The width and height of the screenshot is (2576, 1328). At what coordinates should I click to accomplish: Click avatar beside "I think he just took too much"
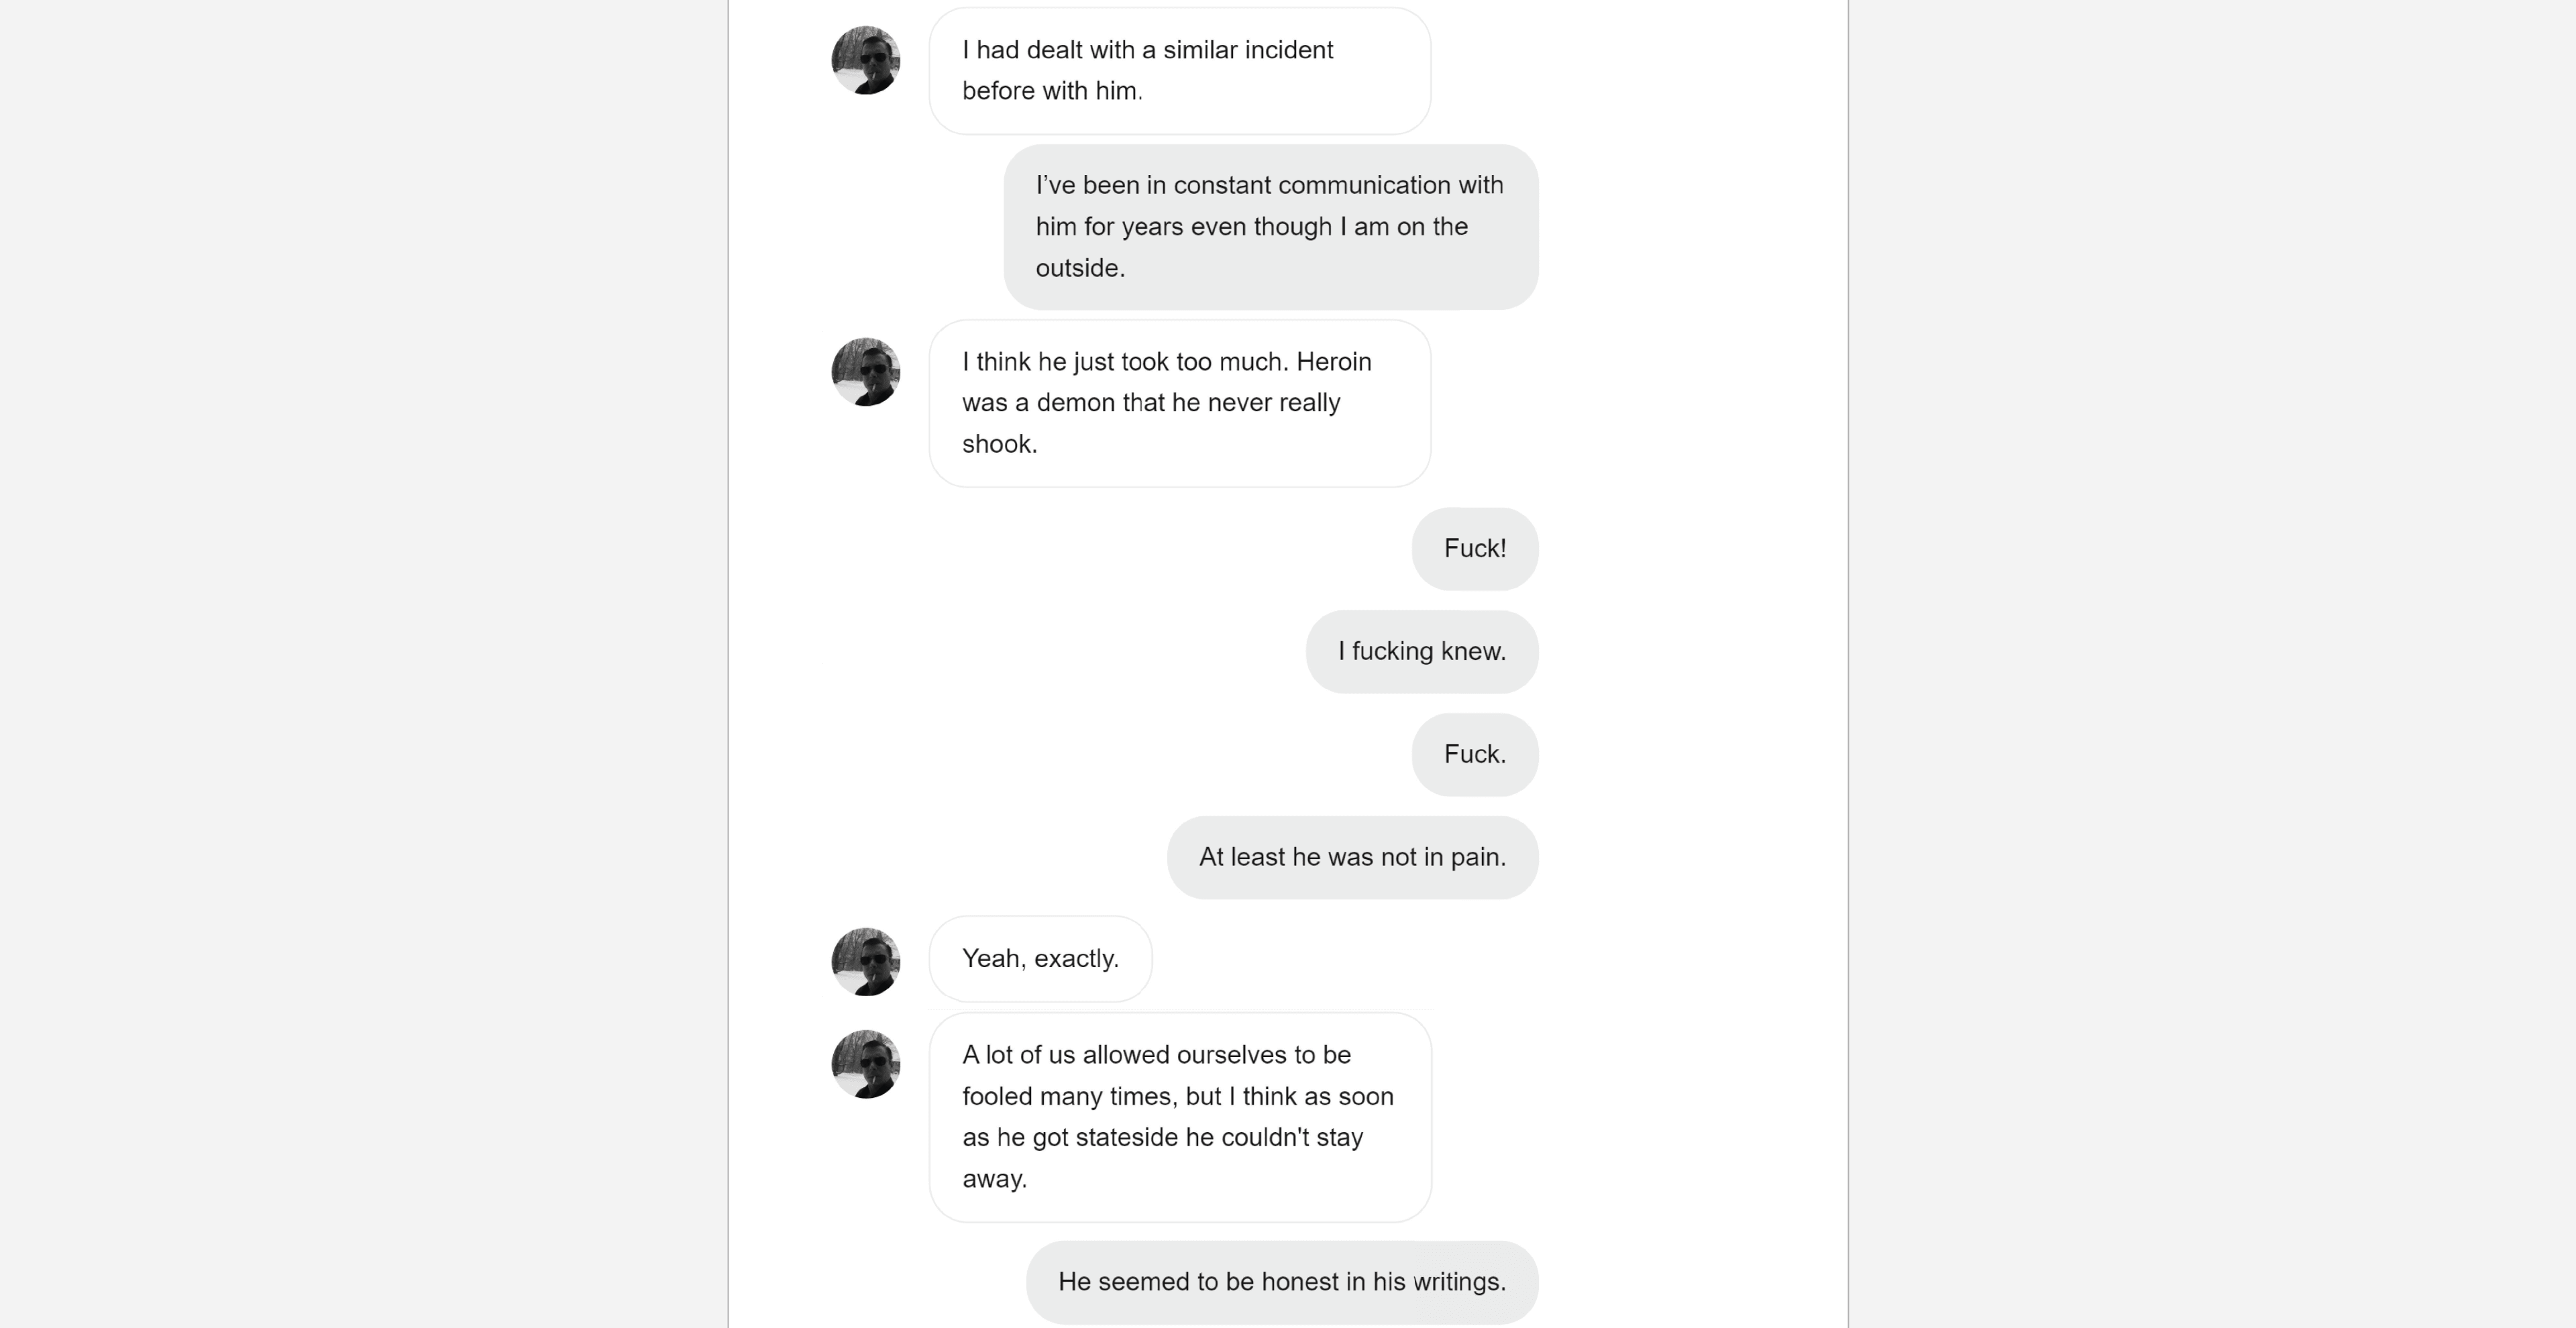pos(866,372)
